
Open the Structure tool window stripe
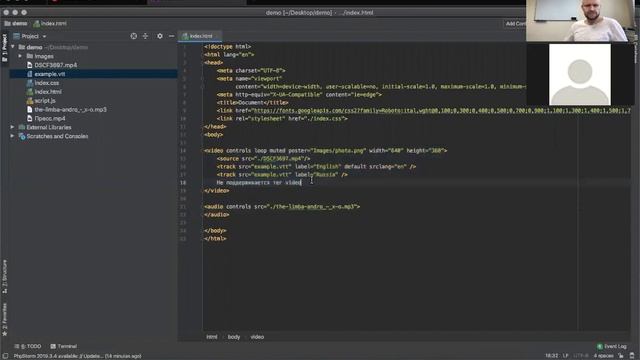[x=4, y=277]
